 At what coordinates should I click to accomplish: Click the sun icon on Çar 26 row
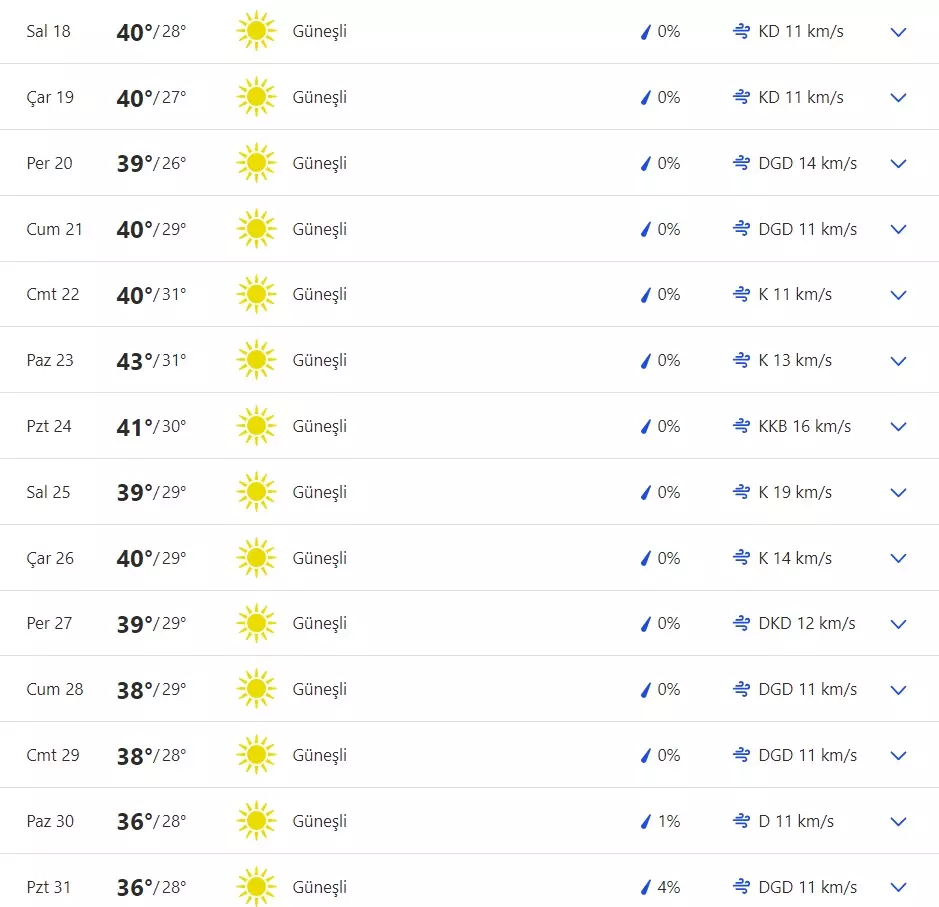(256, 558)
